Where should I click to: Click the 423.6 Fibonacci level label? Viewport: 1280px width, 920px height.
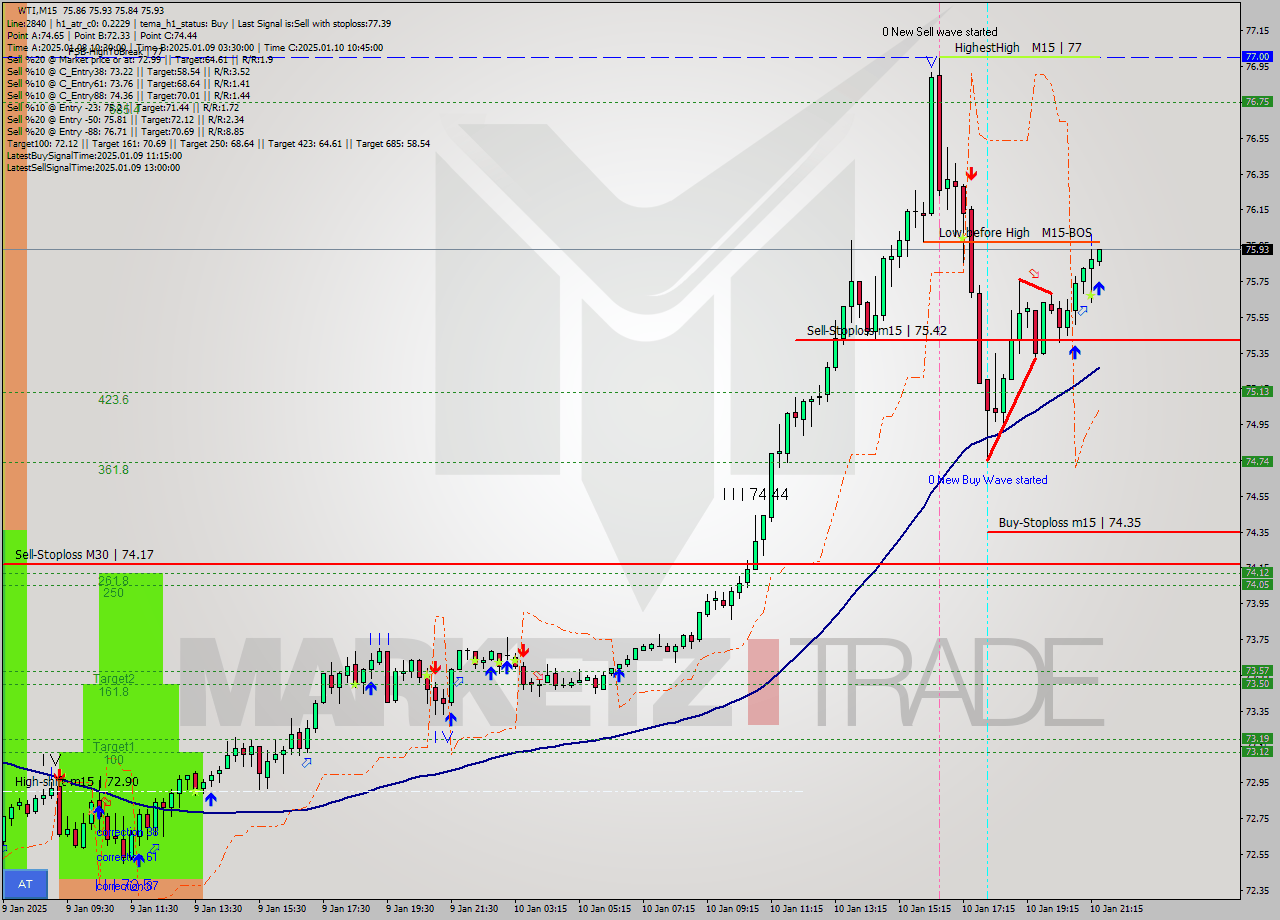113,399
